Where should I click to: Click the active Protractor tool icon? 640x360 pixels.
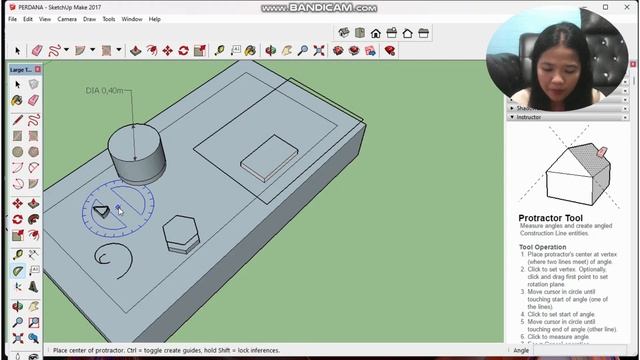tap(18, 271)
